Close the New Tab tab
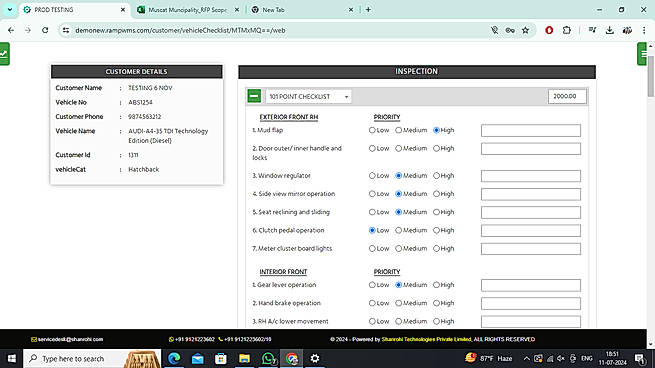The height and width of the screenshot is (368, 655). coord(351,10)
